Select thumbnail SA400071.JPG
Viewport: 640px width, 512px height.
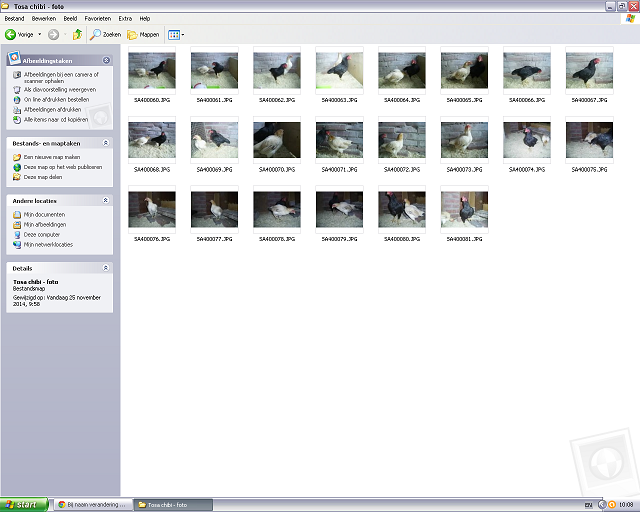pos(339,140)
